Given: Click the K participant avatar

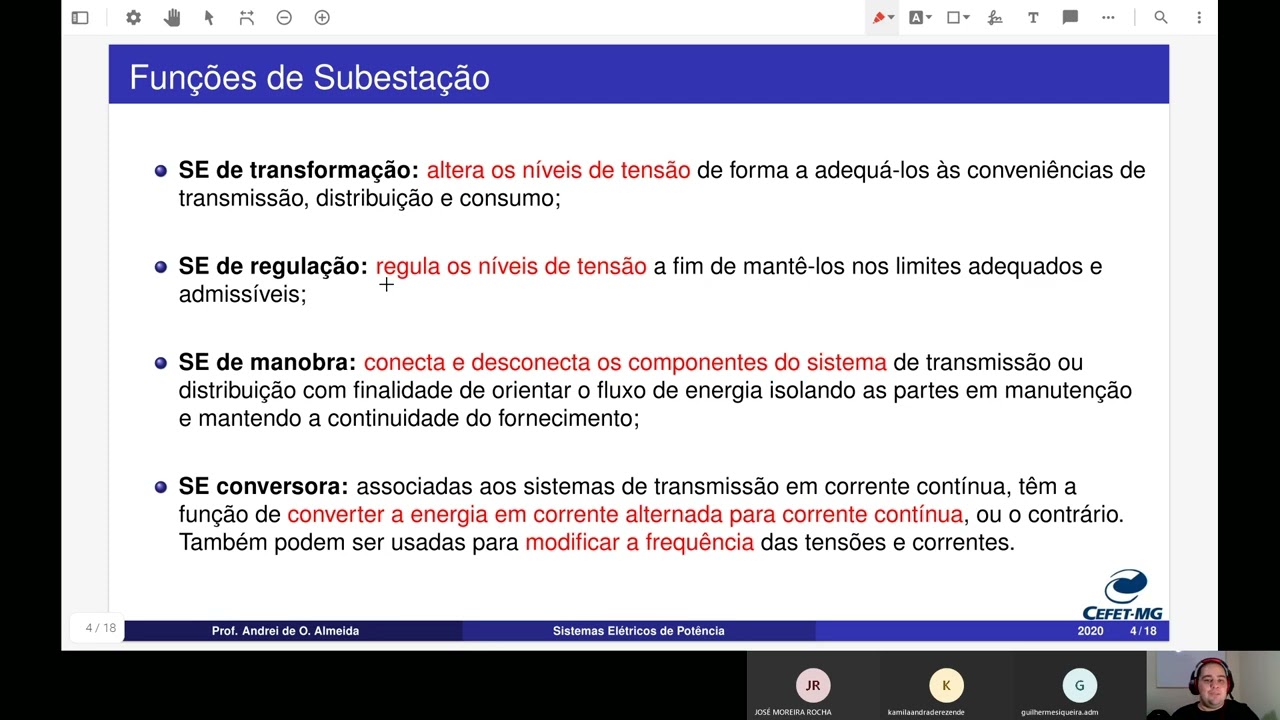Looking at the screenshot, I should (x=946, y=685).
